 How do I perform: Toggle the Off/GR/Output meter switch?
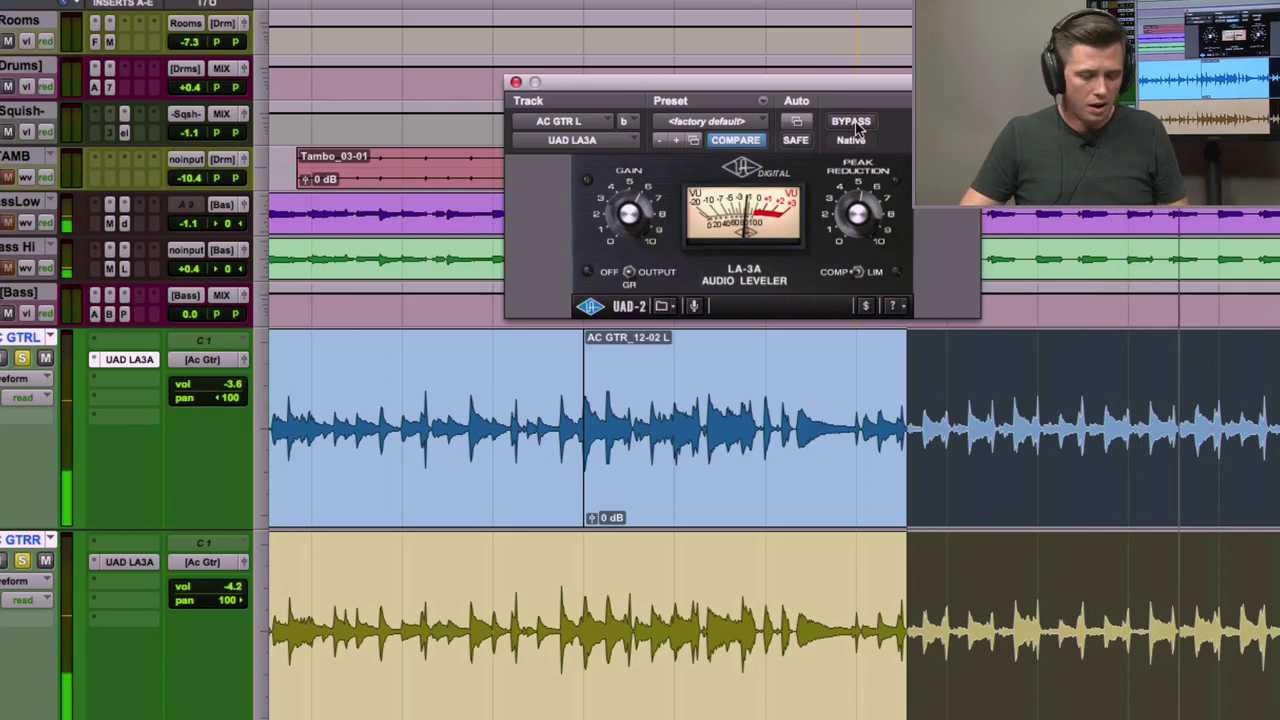point(629,272)
